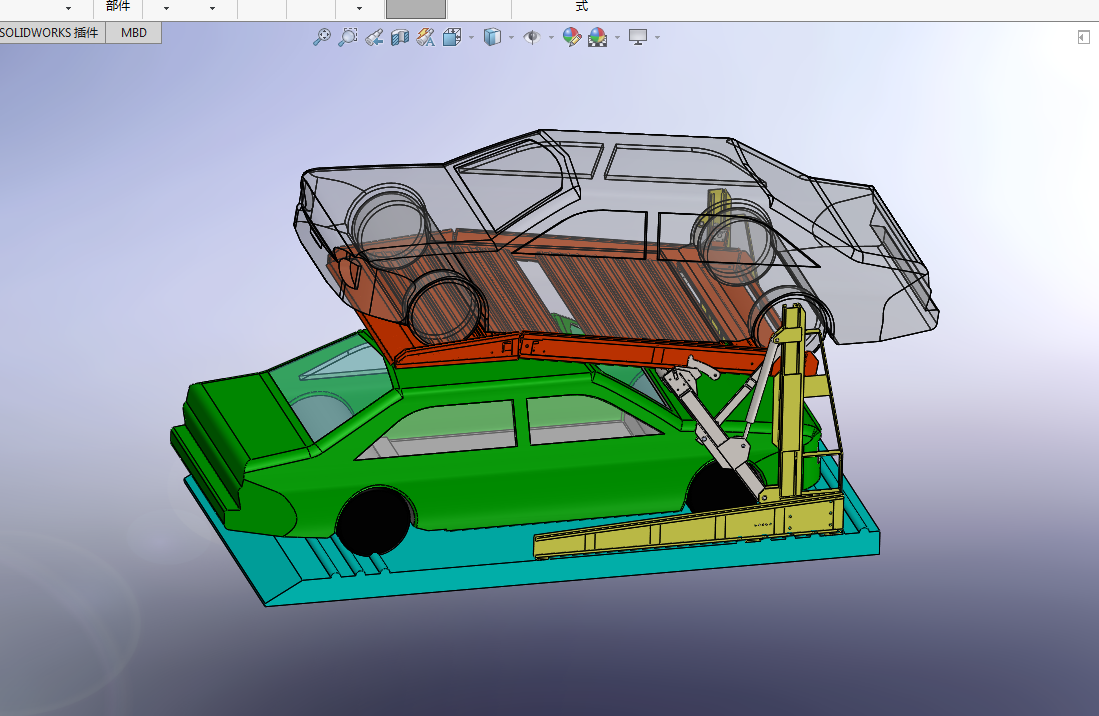Activate the Zoom to Area tool
Image resolution: width=1099 pixels, height=716 pixels.
click(x=347, y=37)
